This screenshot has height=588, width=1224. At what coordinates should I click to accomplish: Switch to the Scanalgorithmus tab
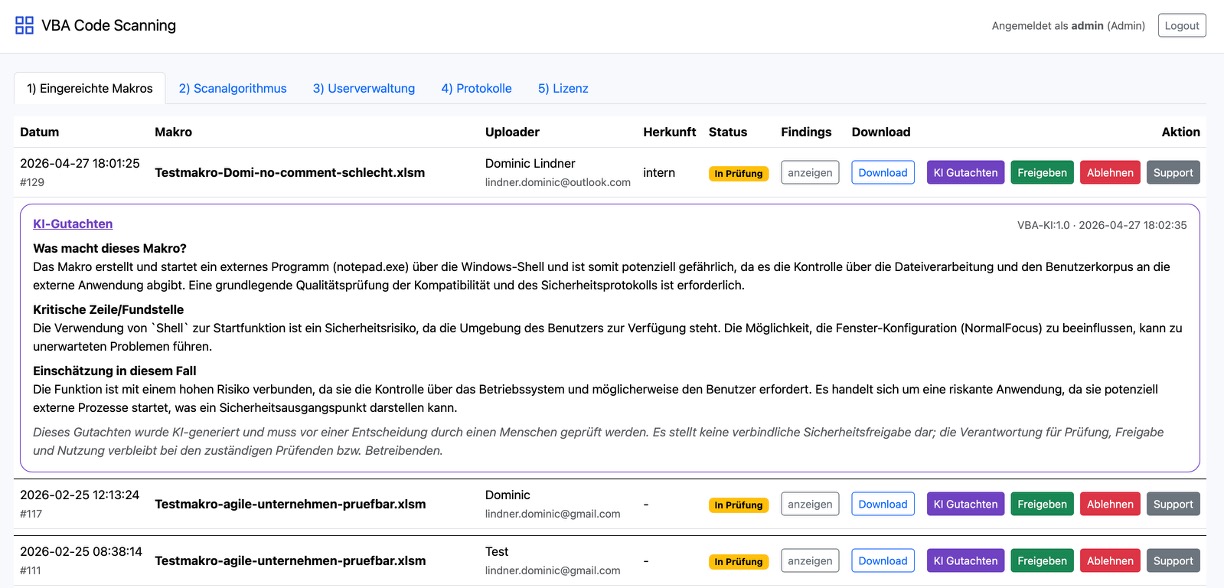pos(232,88)
